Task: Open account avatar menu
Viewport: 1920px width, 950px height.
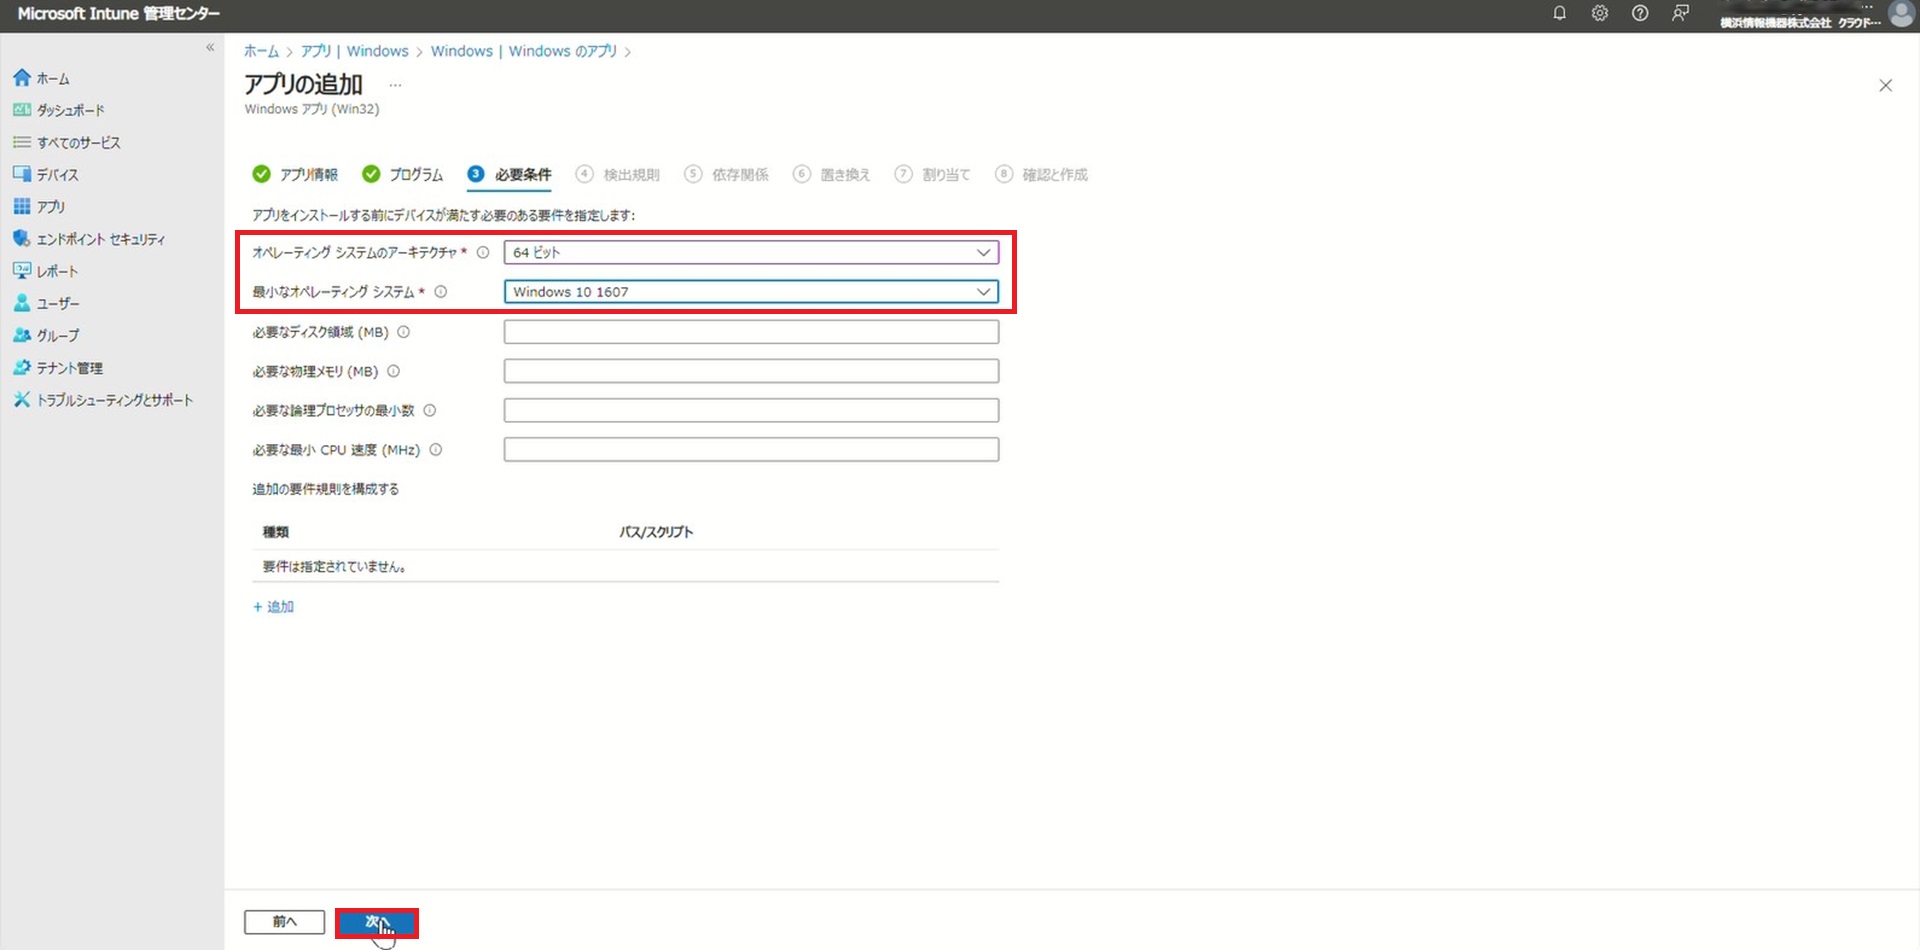Action: point(1901,14)
